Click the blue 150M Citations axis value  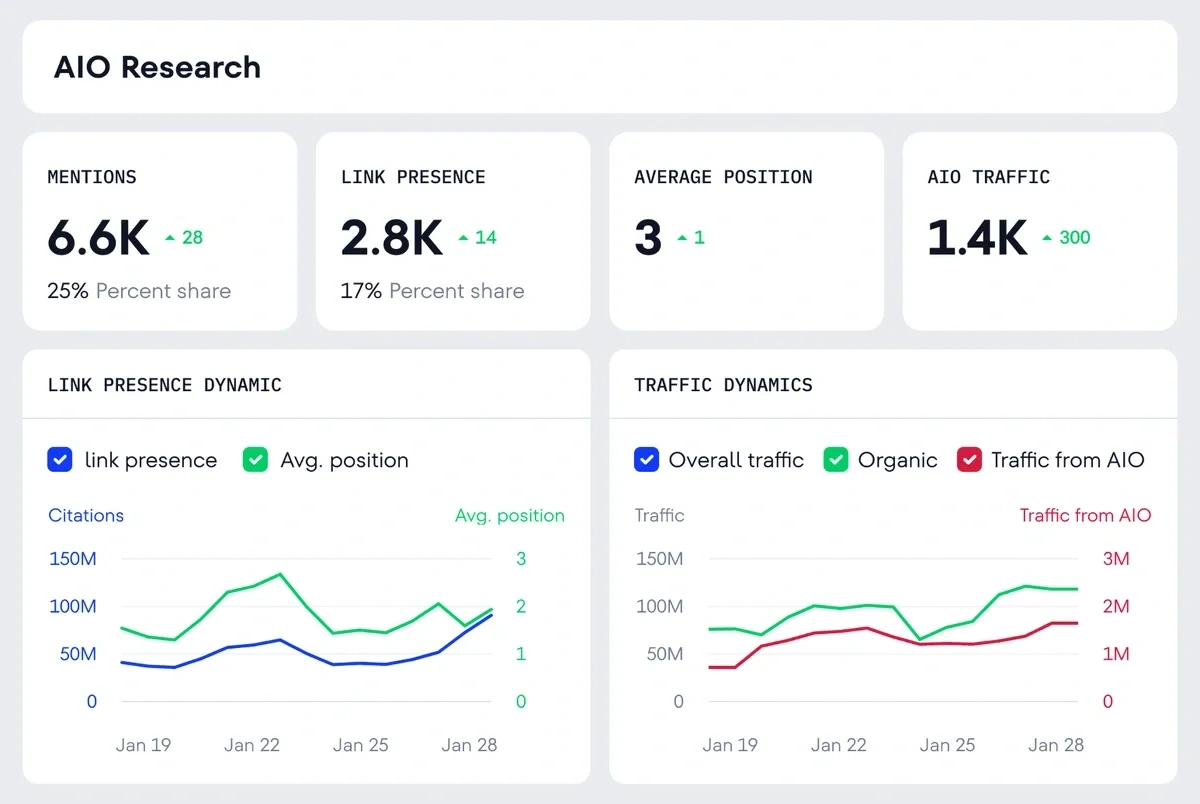point(73,559)
